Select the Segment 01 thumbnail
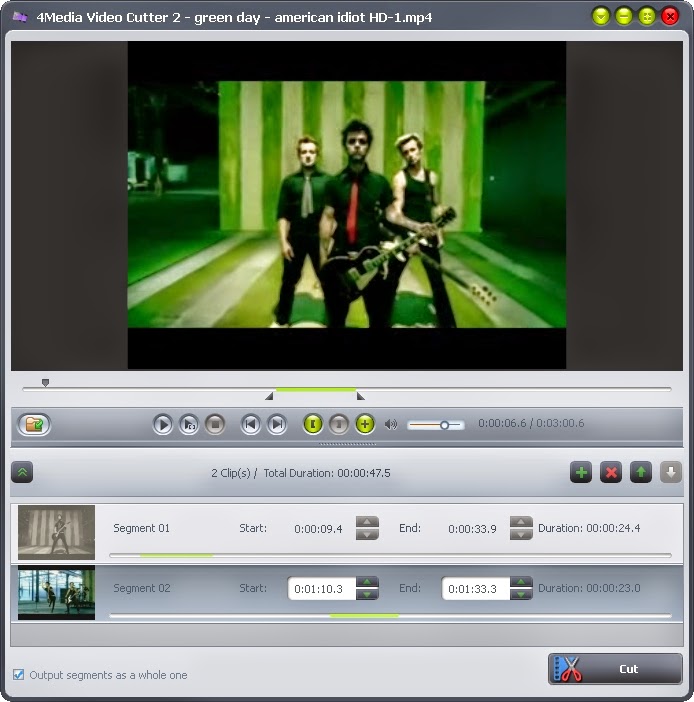This screenshot has height=702, width=694. click(x=56, y=531)
